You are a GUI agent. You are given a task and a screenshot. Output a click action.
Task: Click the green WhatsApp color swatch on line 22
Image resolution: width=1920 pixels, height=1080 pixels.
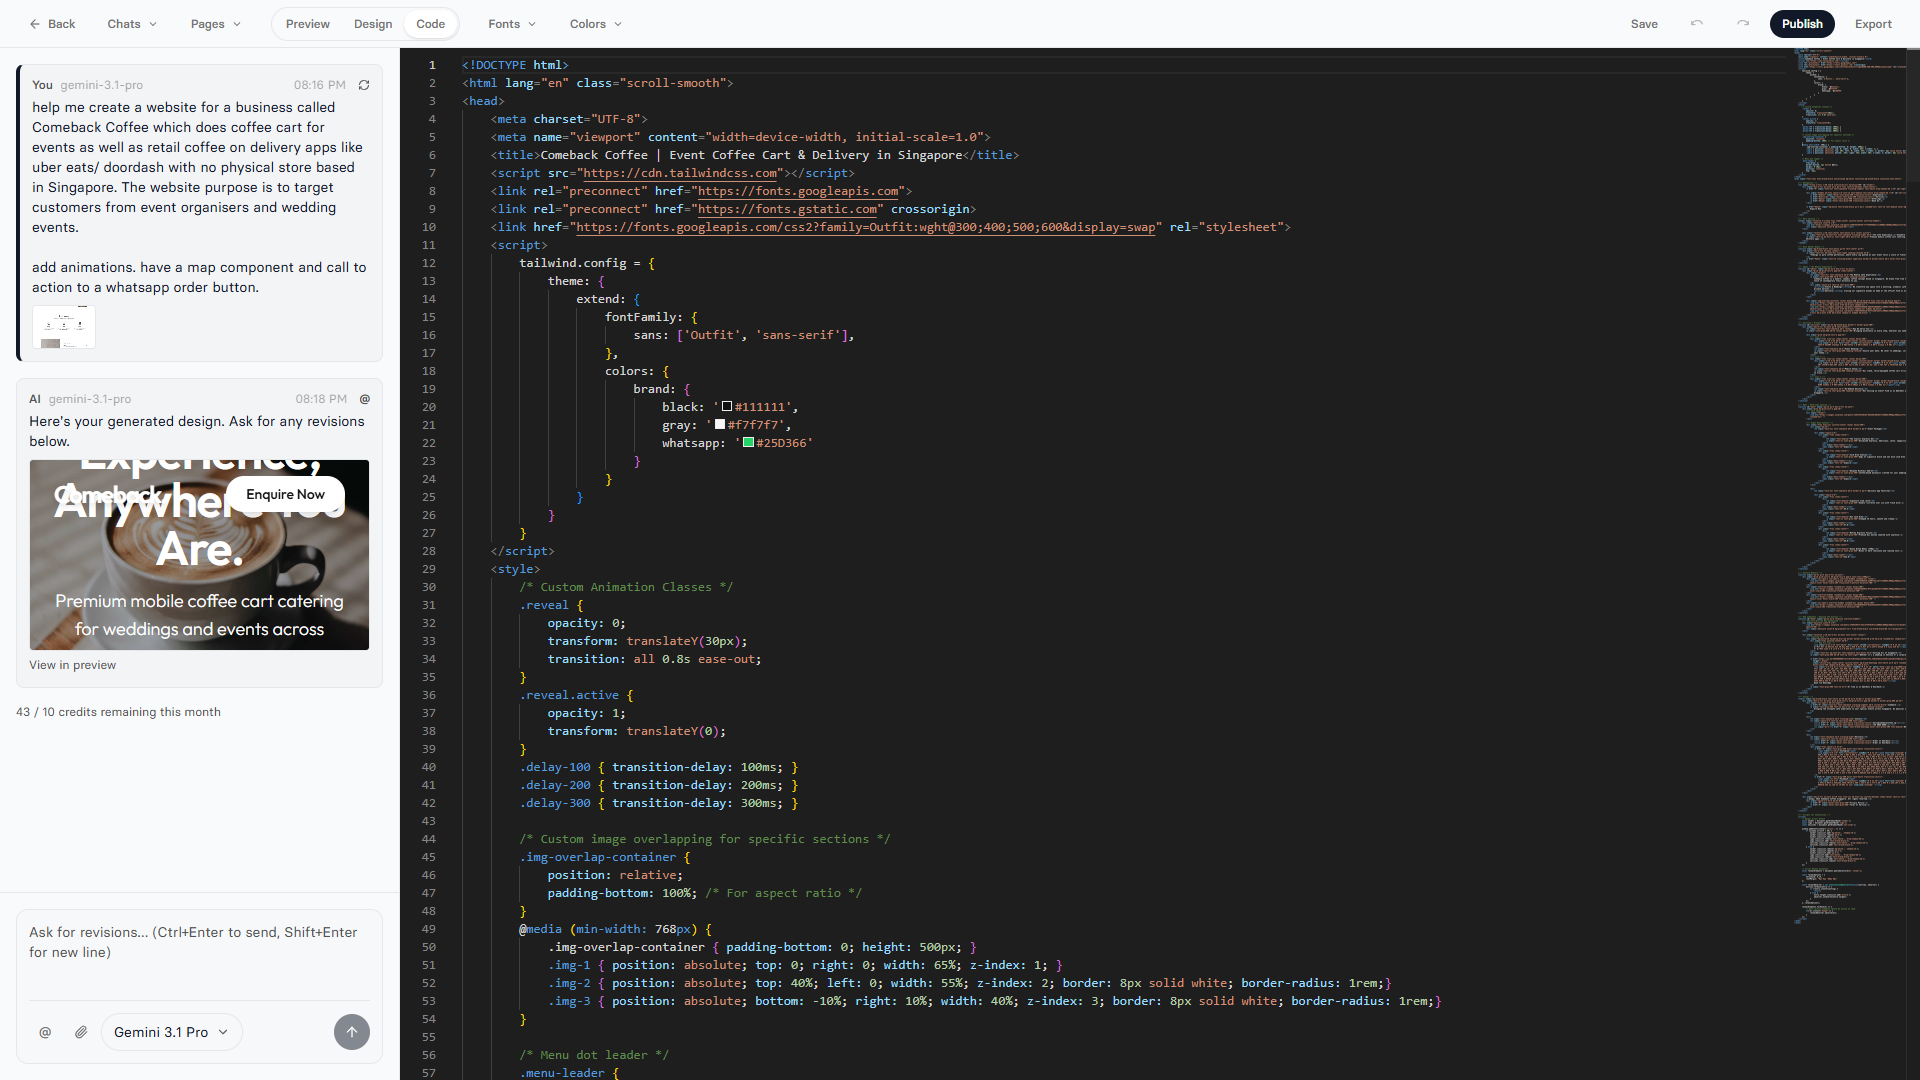748,443
